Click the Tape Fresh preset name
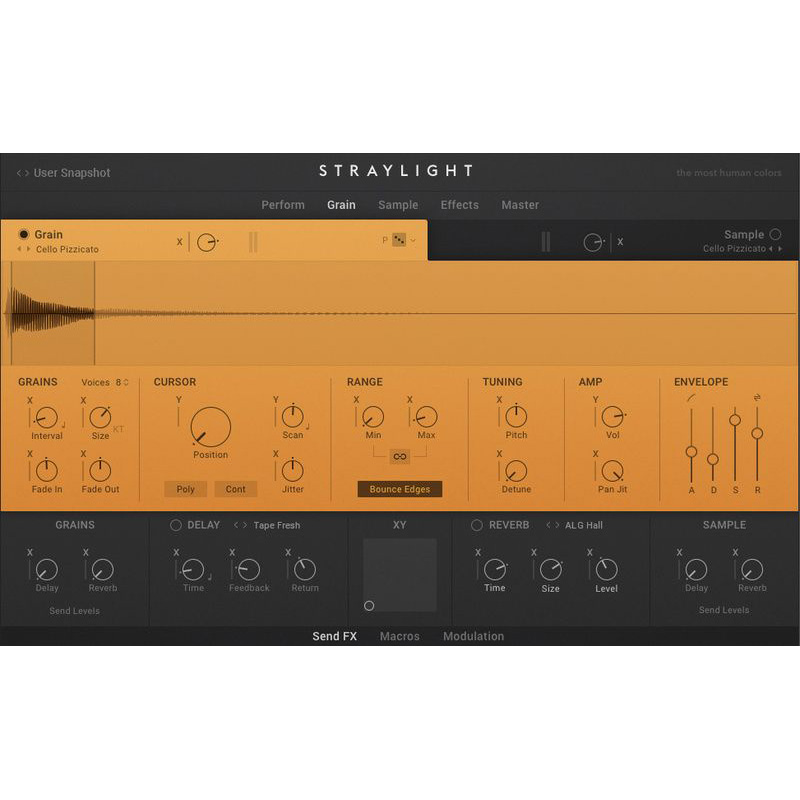The height and width of the screenshot is (800, 800). pyautogui.click(x=277, y=526)
